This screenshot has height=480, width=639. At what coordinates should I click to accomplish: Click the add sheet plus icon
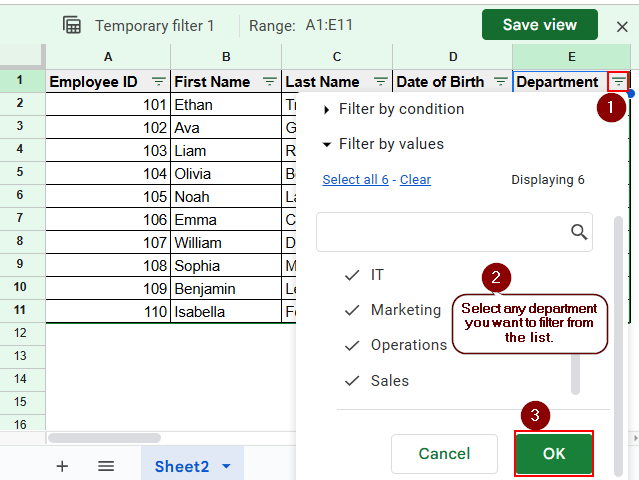tap(62, 466)
